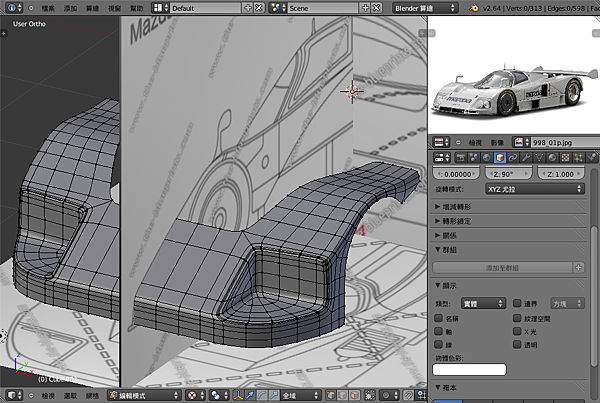Add a new scene next to Scene

(x=365, y=8)
